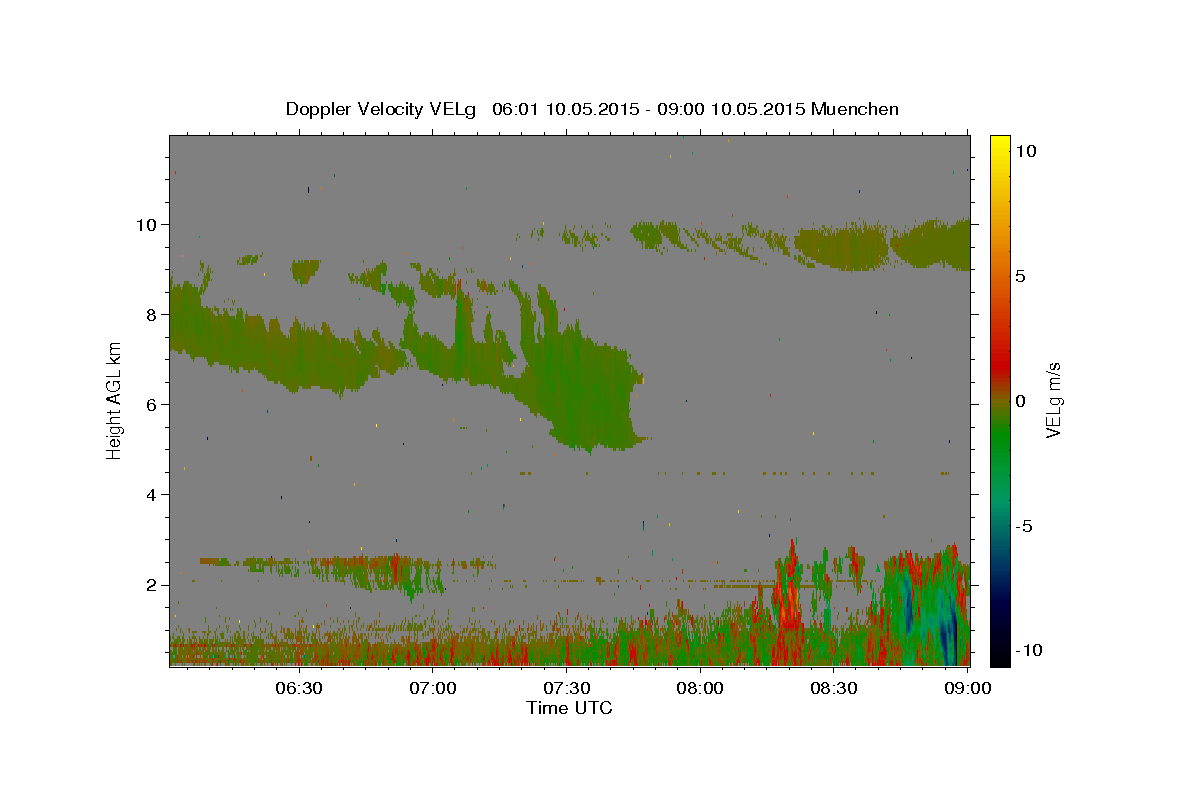This screenshot has width=1200, height=800.
Task: Click the height label '2' on the y-axis
Action: point(151,584)
